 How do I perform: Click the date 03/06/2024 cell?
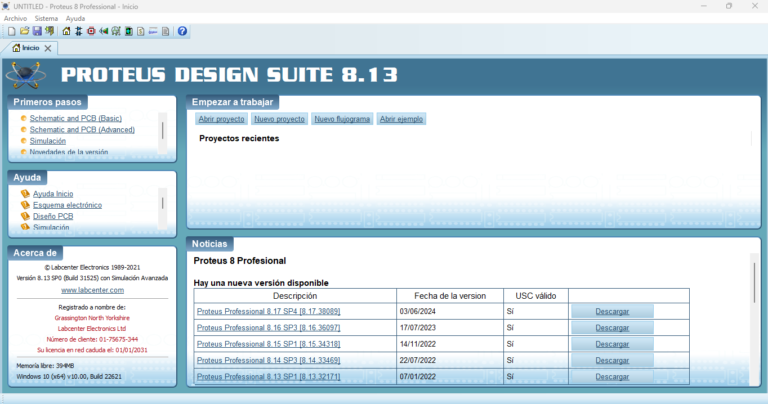(x=450, y=311)
